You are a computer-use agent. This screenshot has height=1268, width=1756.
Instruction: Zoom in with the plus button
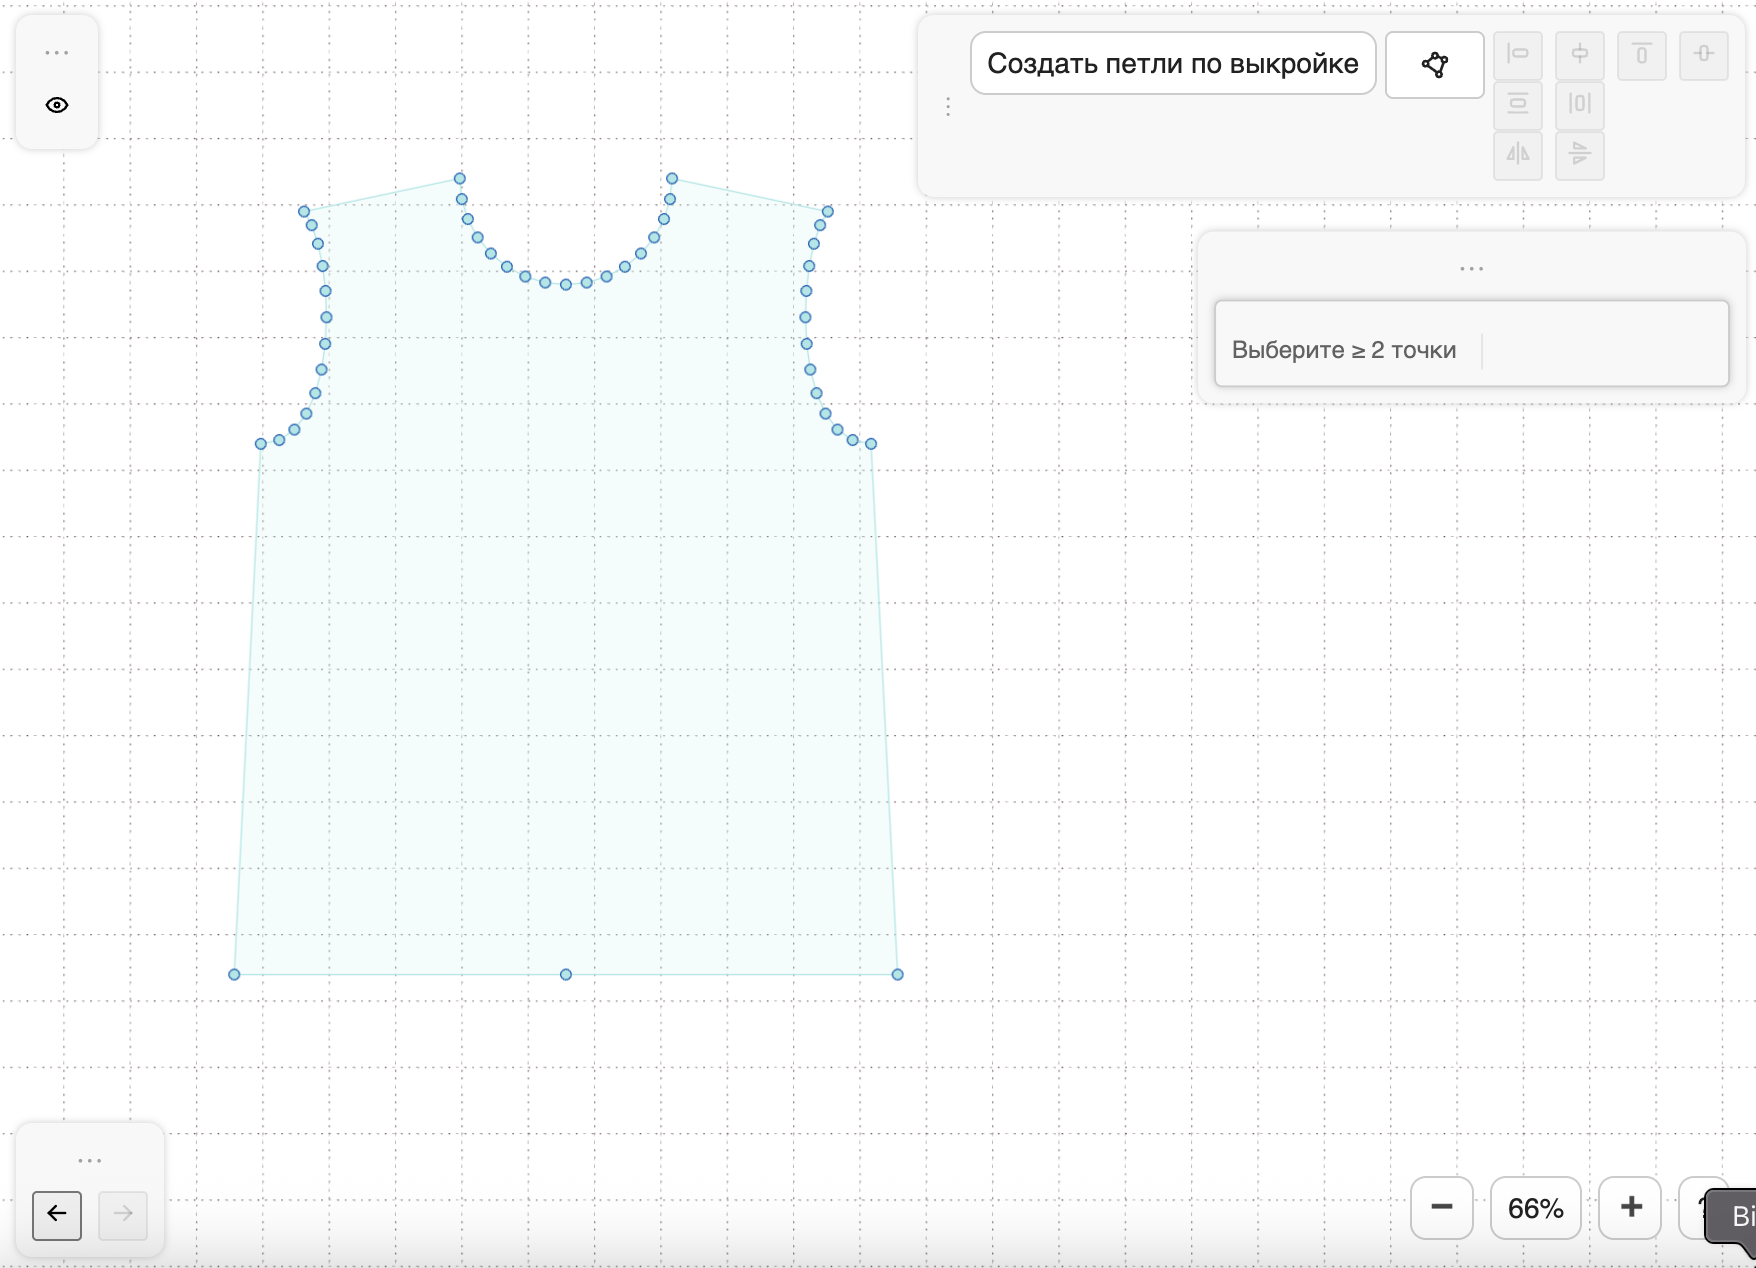pyautogui.click(x=1630, y=1208)
